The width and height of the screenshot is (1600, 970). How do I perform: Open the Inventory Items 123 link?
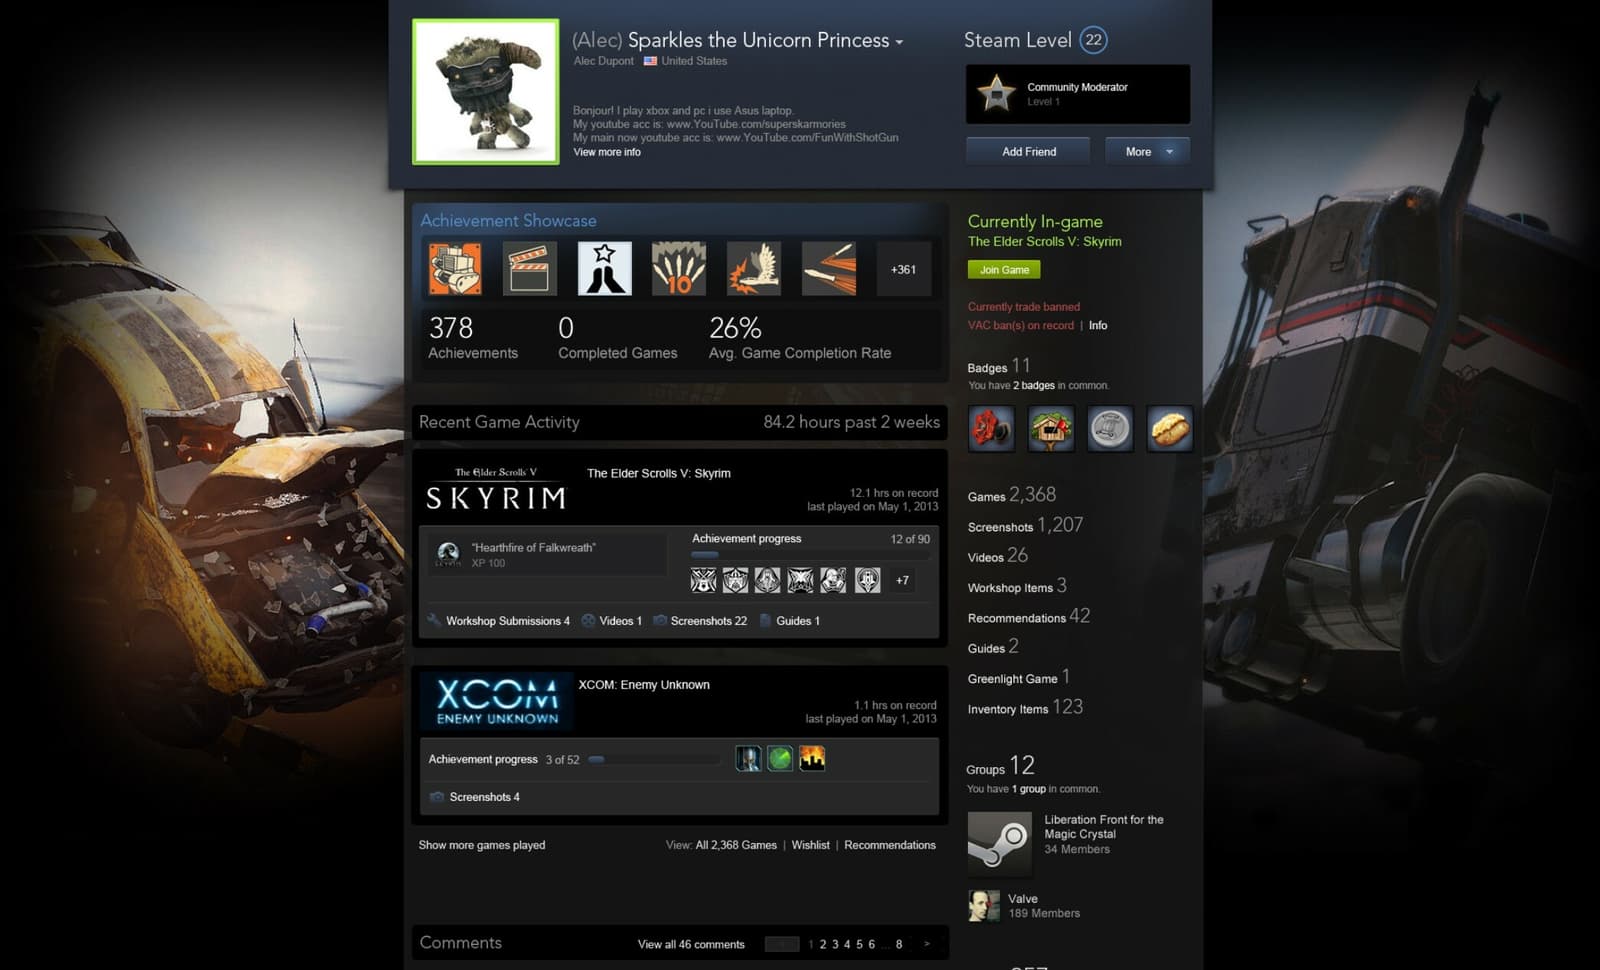pos(1025,707)
